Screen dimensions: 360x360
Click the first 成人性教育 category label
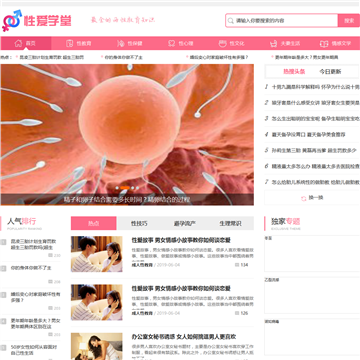(142, 265)
